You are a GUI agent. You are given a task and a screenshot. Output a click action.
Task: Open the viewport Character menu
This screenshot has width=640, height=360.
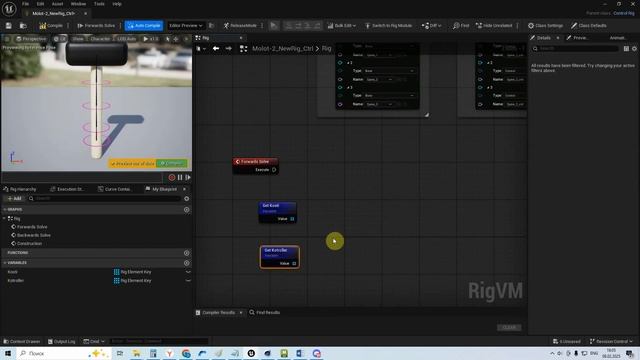tap(100, 39)
